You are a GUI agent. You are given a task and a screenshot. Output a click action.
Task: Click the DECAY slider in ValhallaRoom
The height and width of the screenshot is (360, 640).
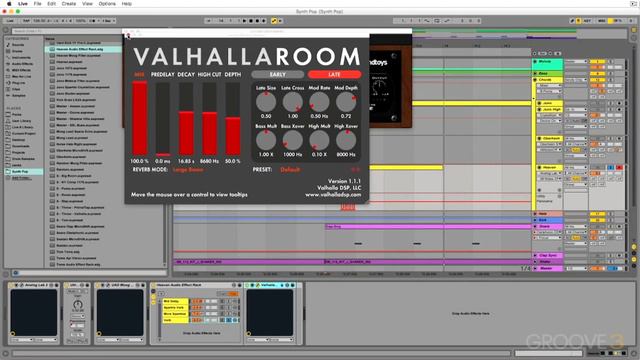coord(186,118)
